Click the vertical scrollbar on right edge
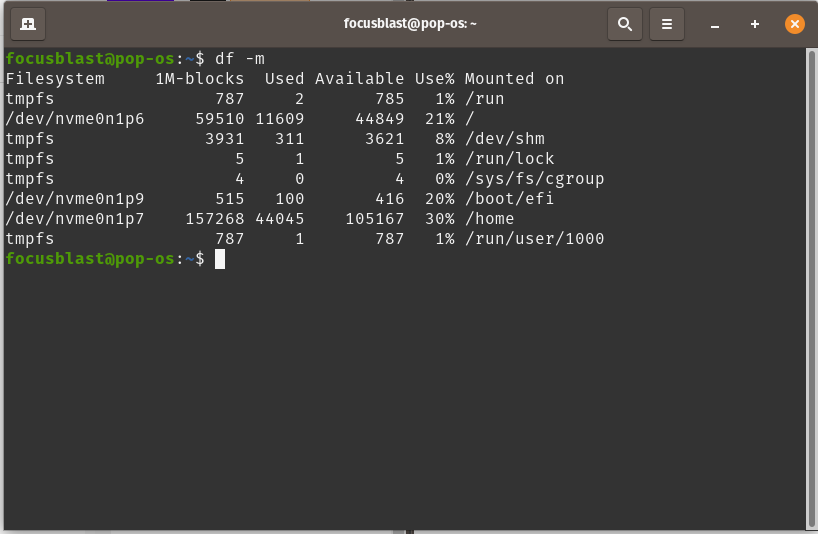This screenshot has height=534, width=818. coord(811,288)
